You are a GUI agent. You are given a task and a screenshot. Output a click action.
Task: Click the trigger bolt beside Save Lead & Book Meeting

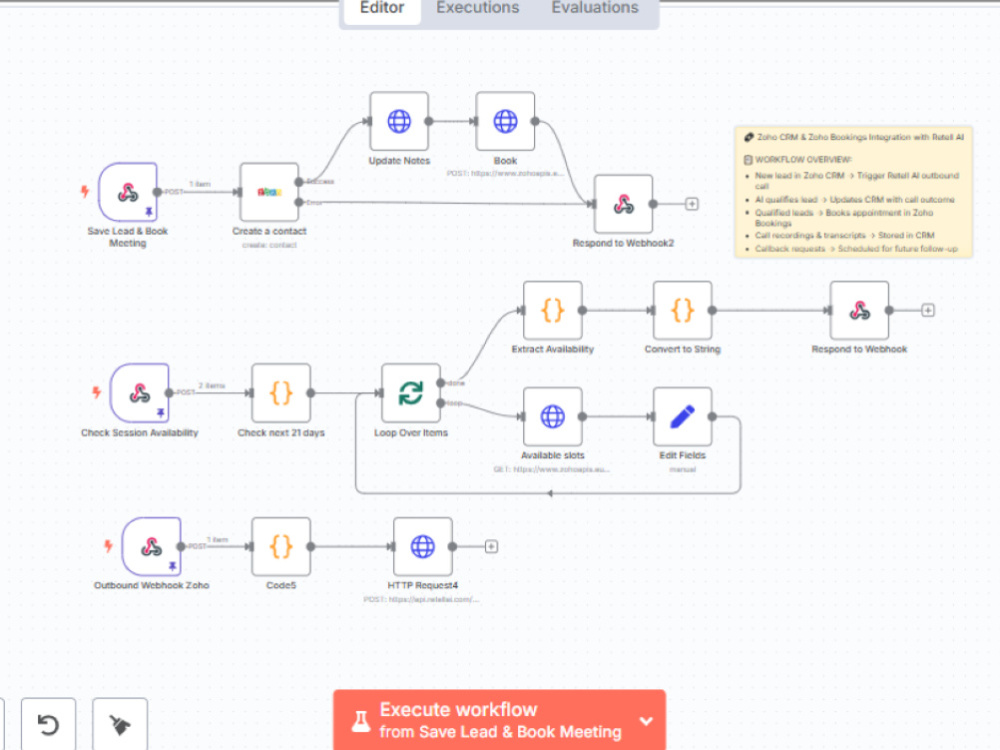(x=84, y=191)
